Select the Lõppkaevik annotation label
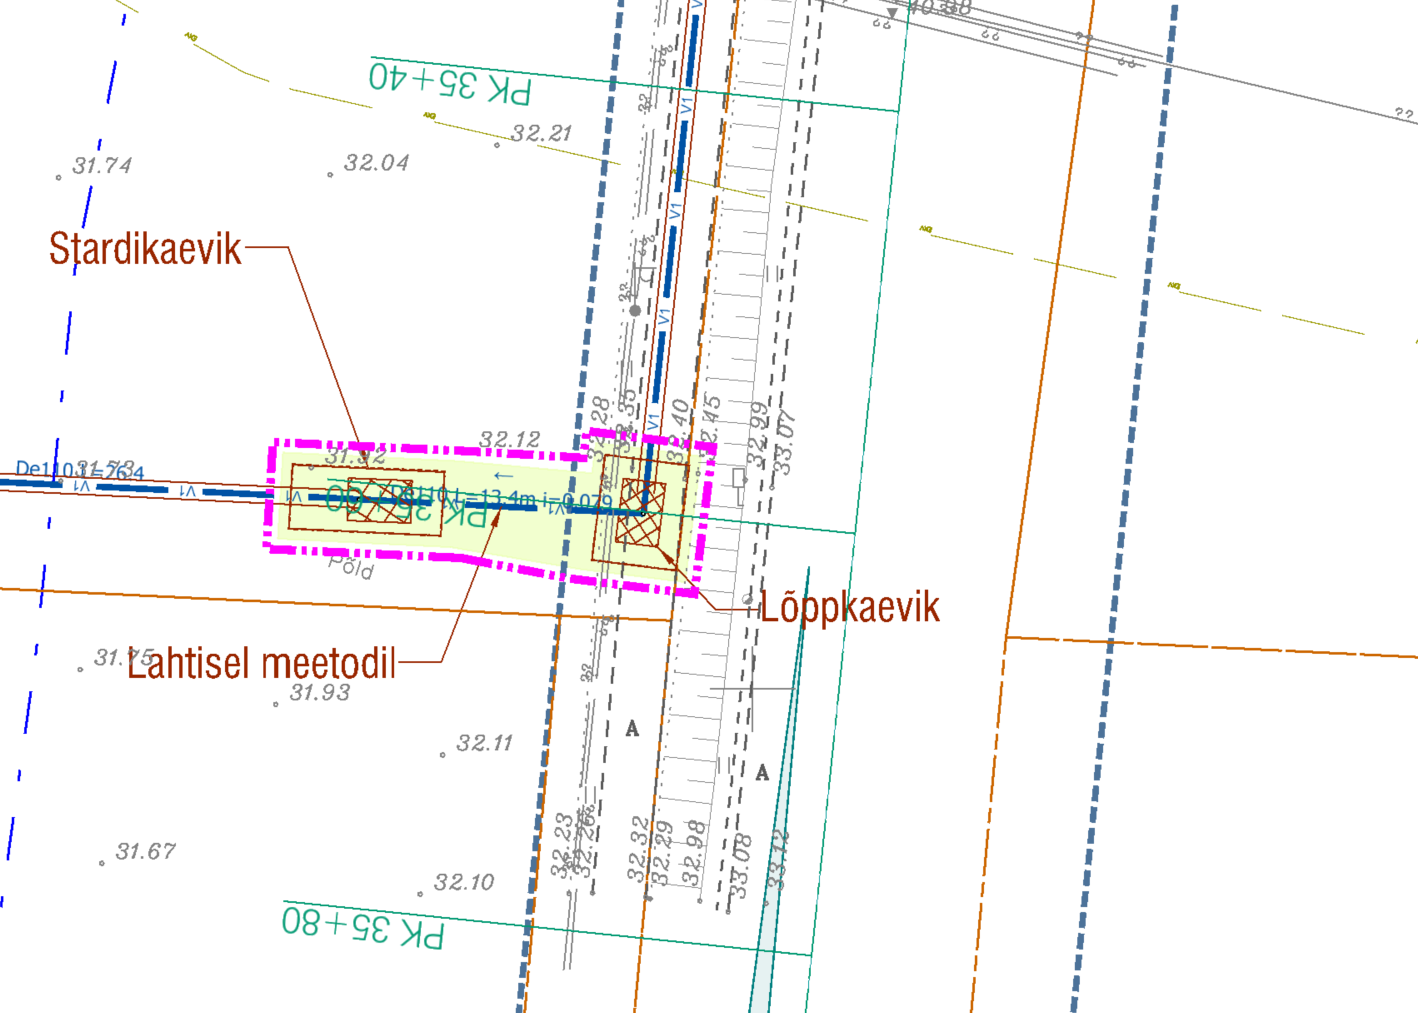The image size is (1418, 1013). point(849,607)
